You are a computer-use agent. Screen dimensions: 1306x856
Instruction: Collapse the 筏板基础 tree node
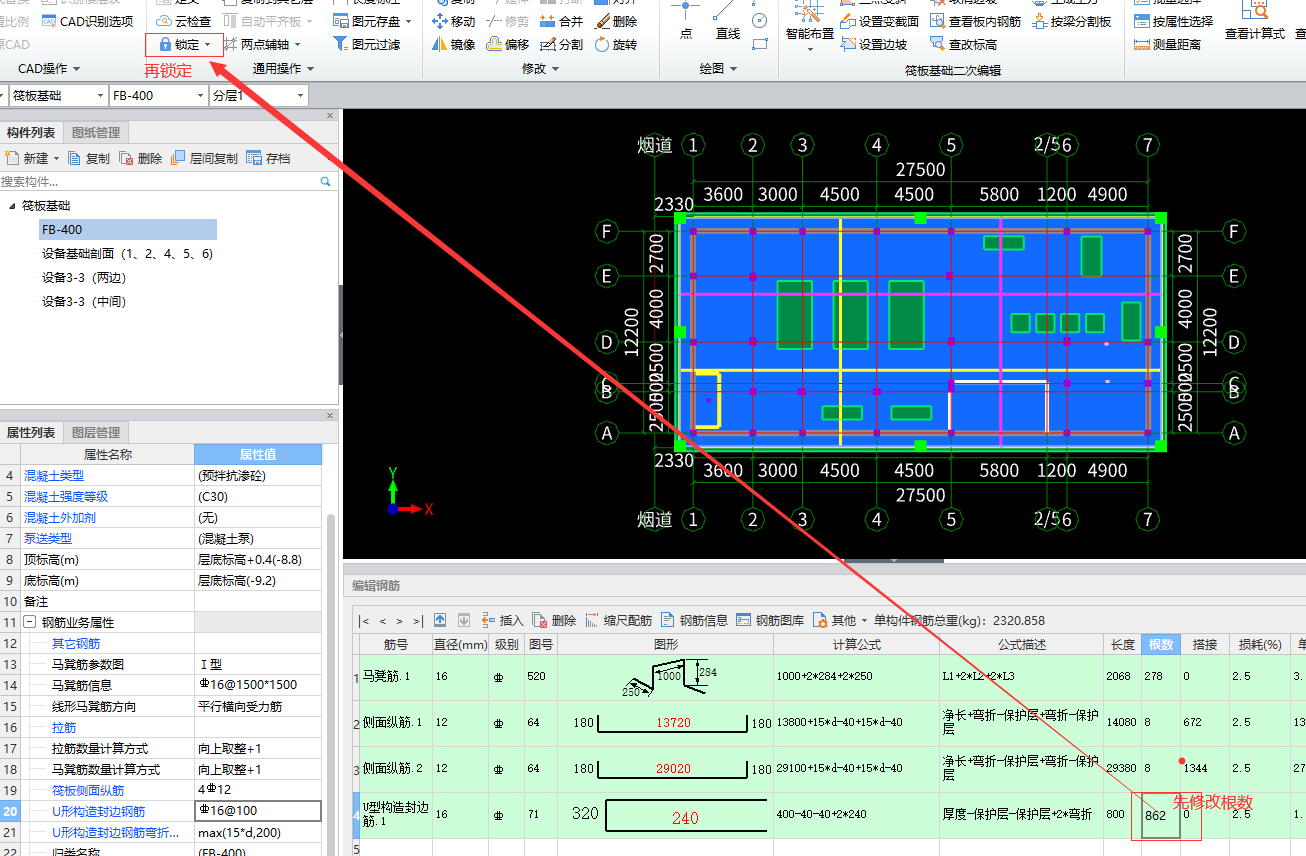click(12, 206)
